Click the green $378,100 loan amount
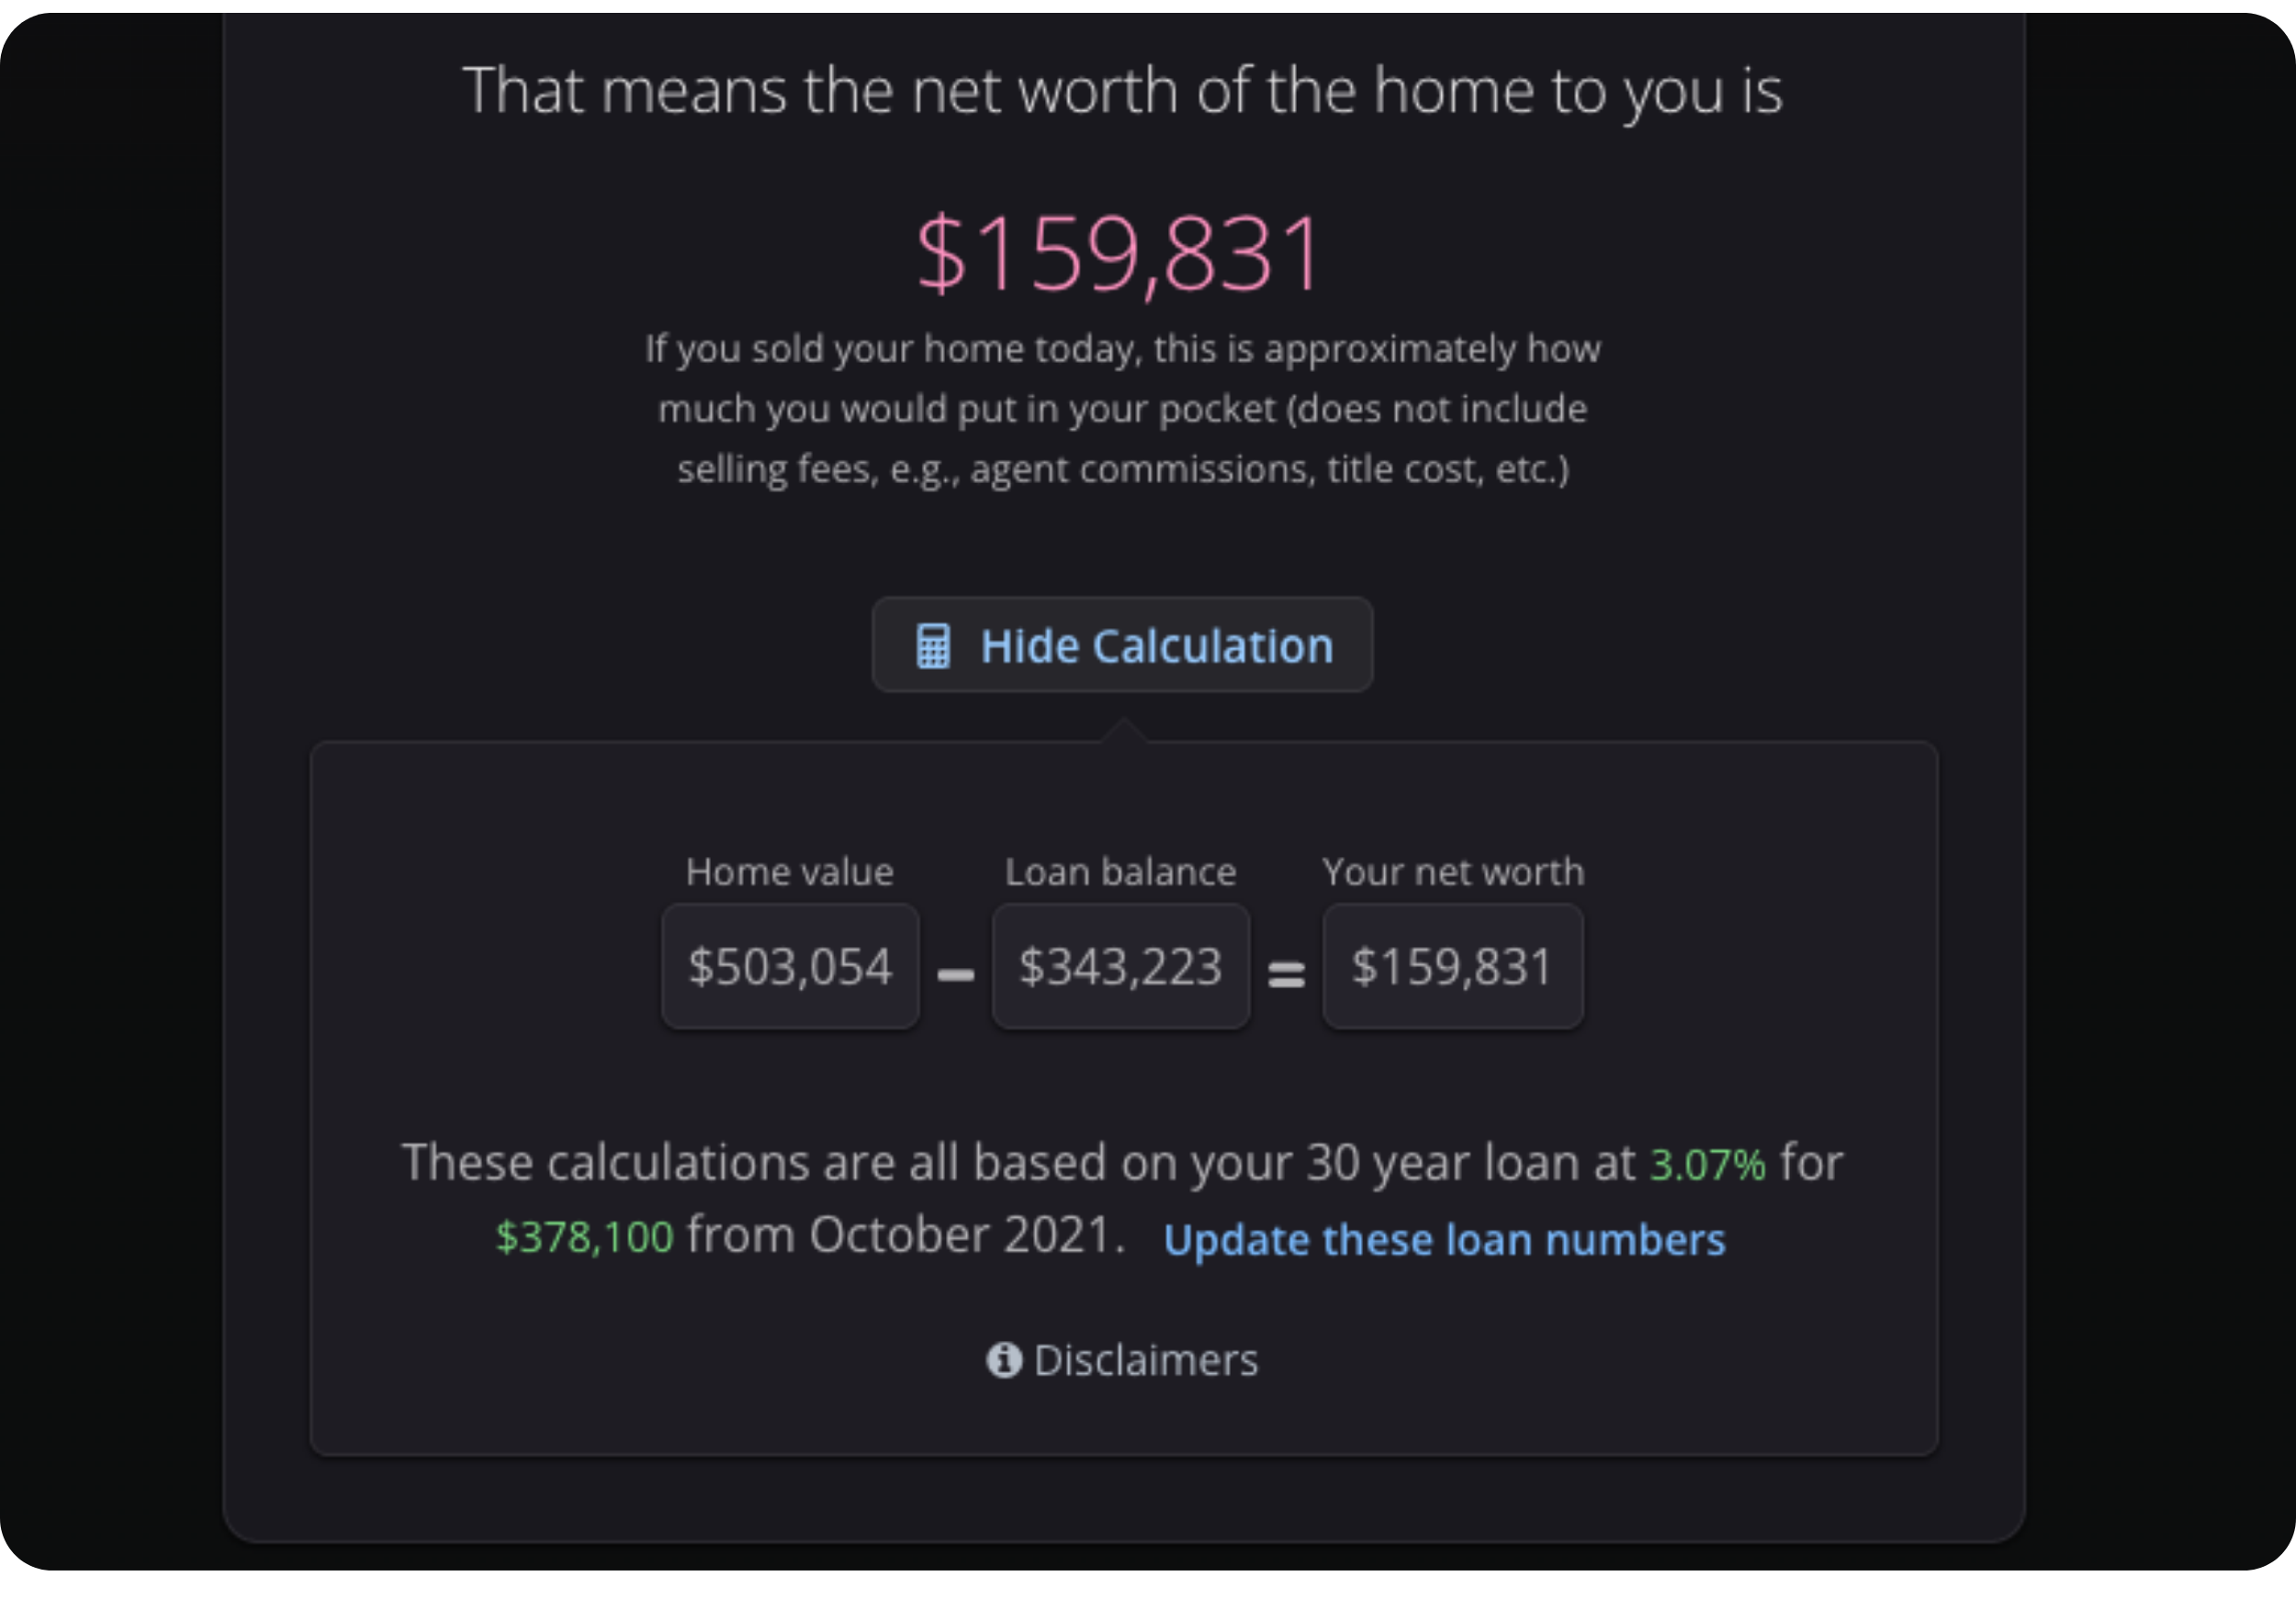 (585, 1237)
